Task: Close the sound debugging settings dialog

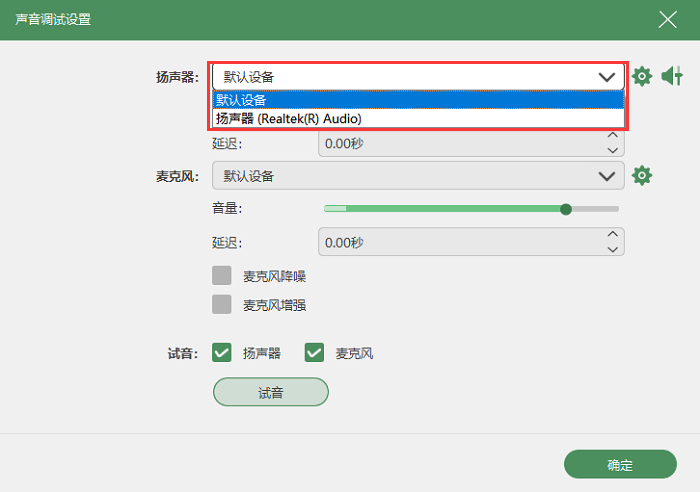Action: [x=667, y=20]
